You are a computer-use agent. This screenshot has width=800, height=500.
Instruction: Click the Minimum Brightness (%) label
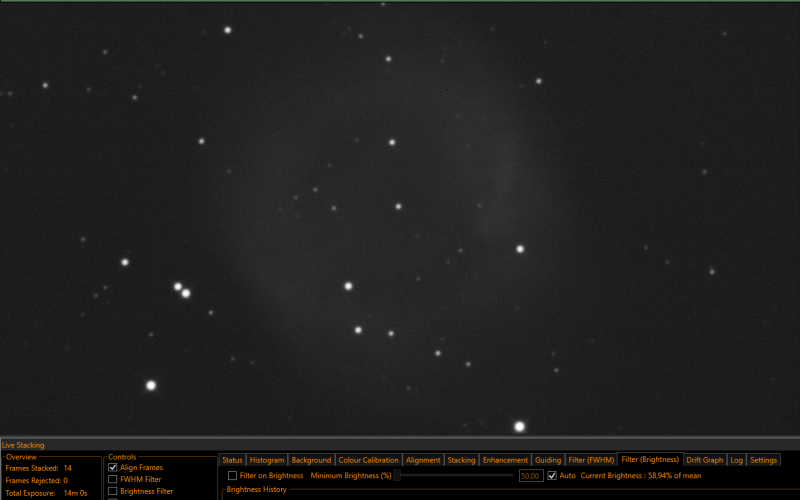click(x=351, y=476)
